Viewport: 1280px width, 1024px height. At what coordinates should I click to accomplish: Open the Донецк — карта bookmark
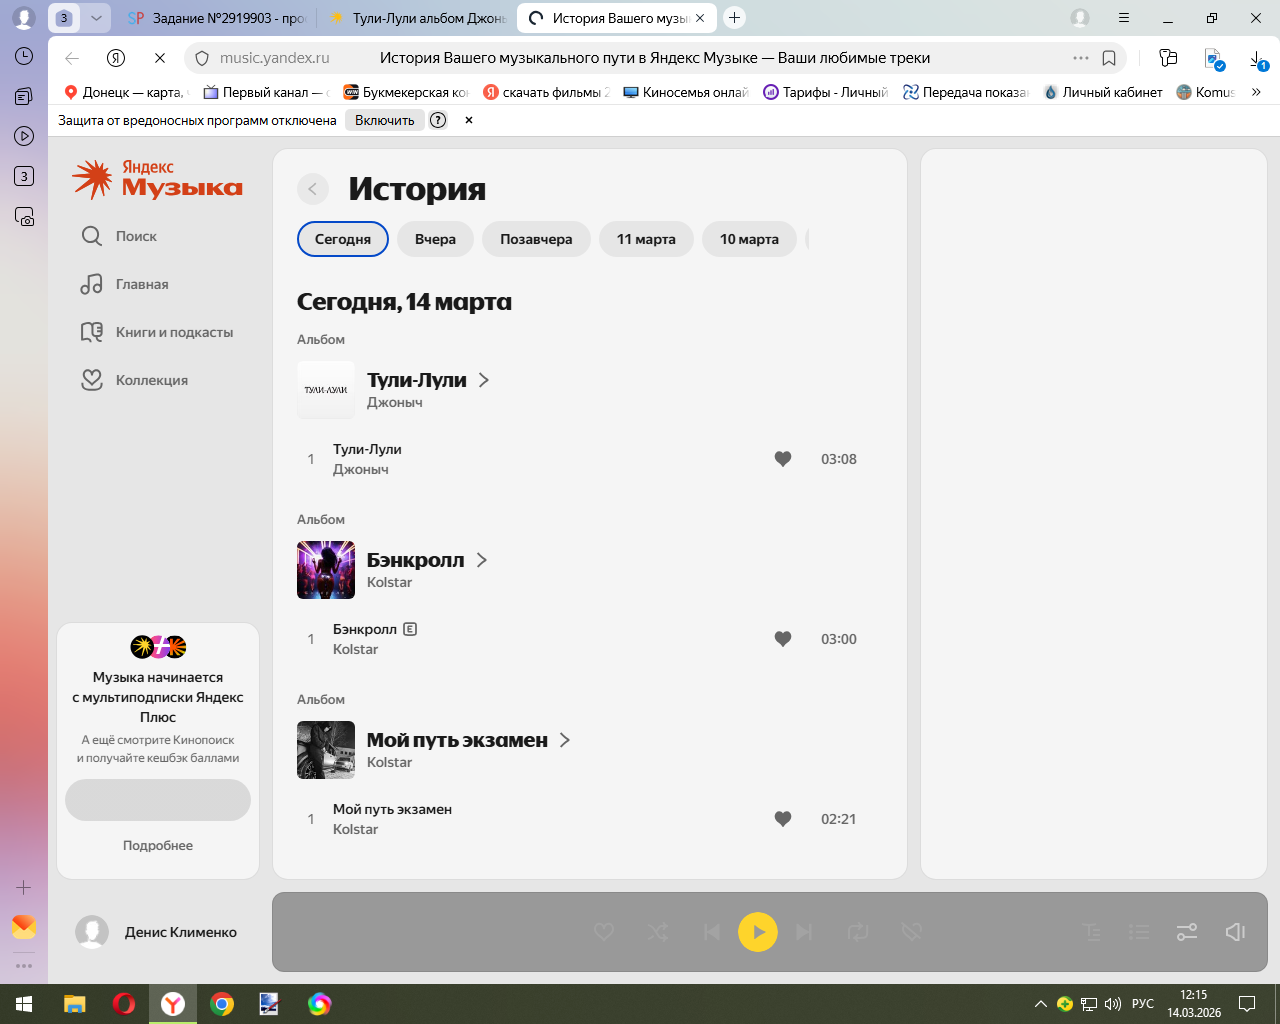pos(124,92)
